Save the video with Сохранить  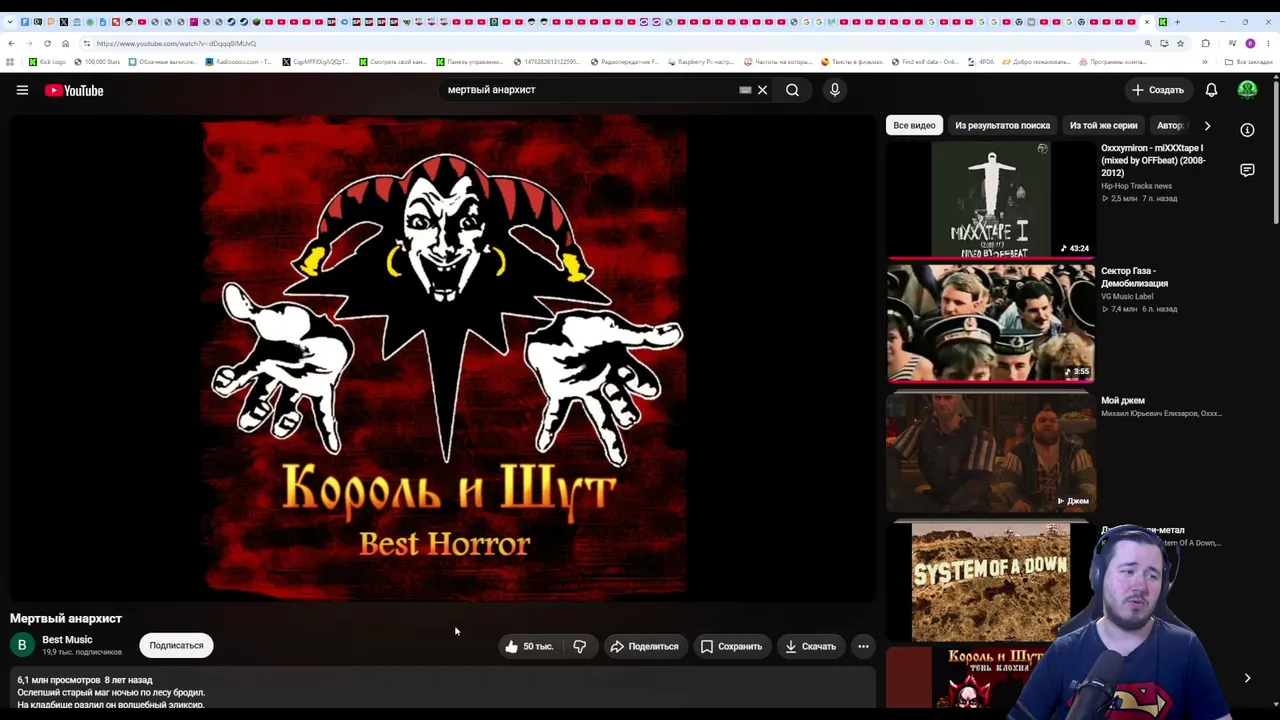pyautogui.click(x=731, y=646)
